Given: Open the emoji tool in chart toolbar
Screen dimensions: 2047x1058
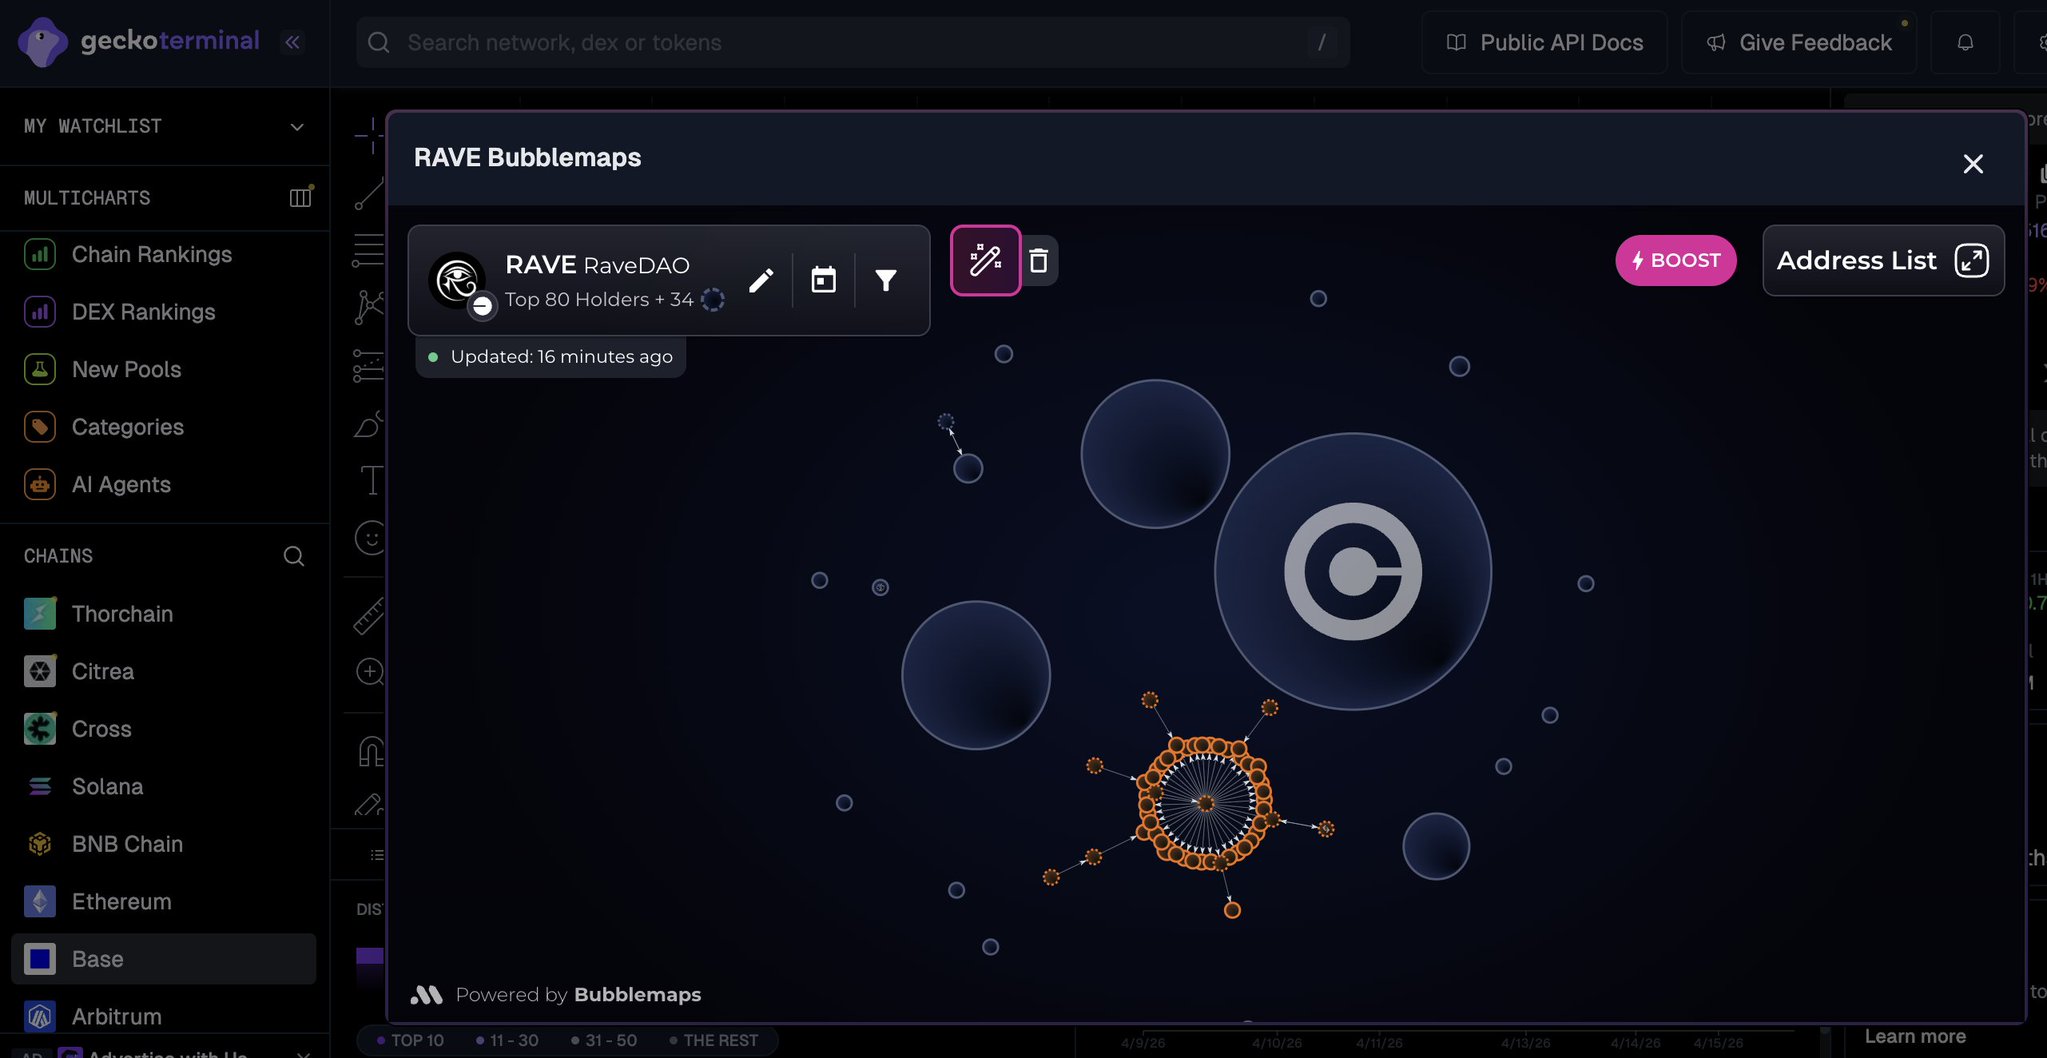Looking at the screenshot, I should (x=370, y=538).
